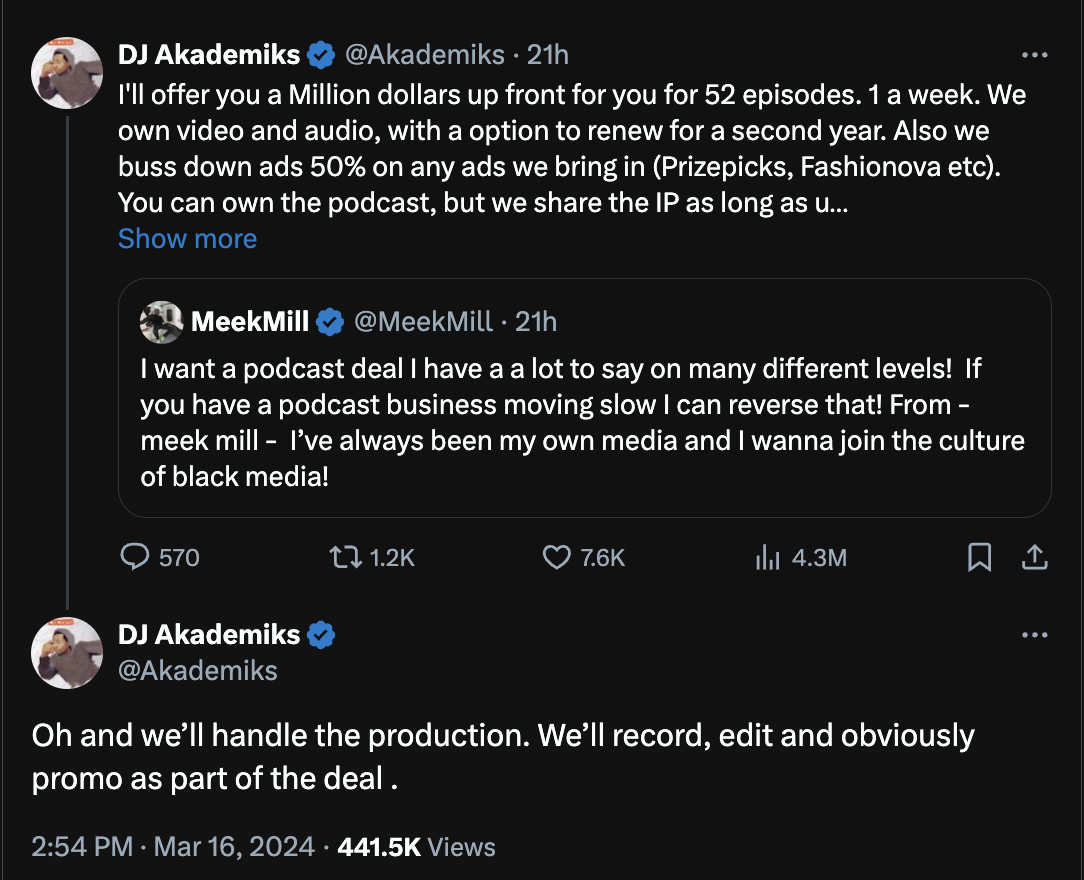Click MeekMill's small profile picture
Screen dimensions: 1084x880
162,321
